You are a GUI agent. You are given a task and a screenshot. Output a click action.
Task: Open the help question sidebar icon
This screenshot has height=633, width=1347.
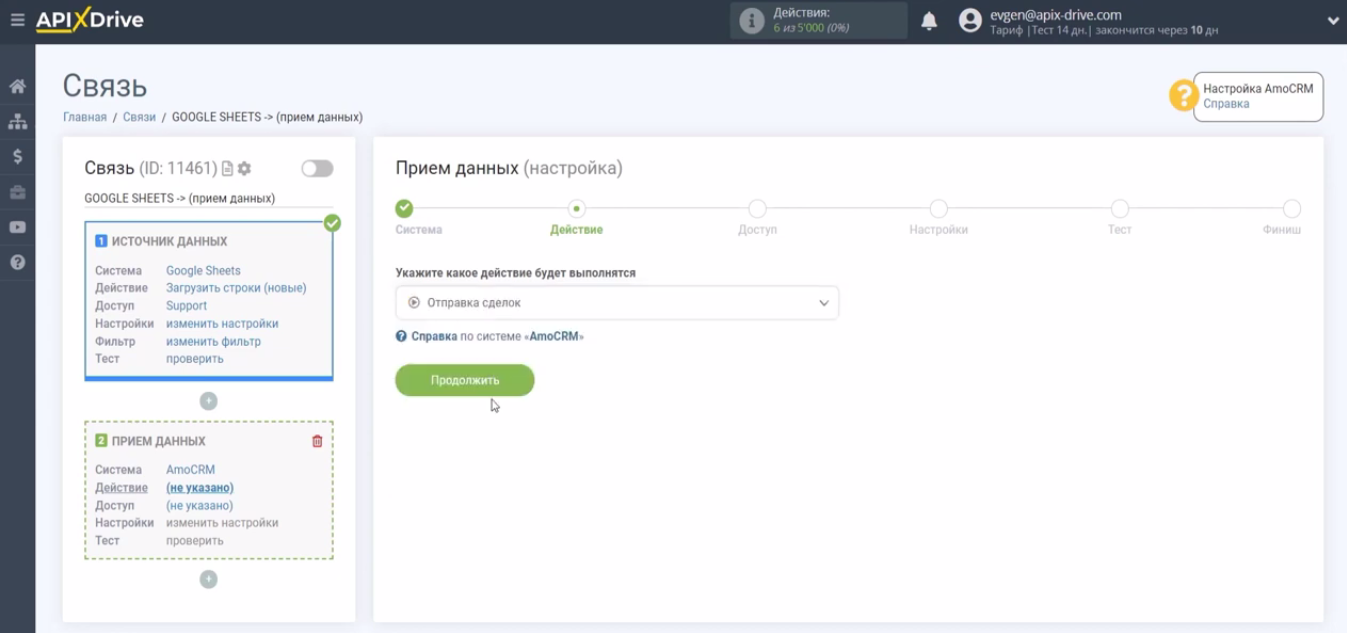coord(17,262)
